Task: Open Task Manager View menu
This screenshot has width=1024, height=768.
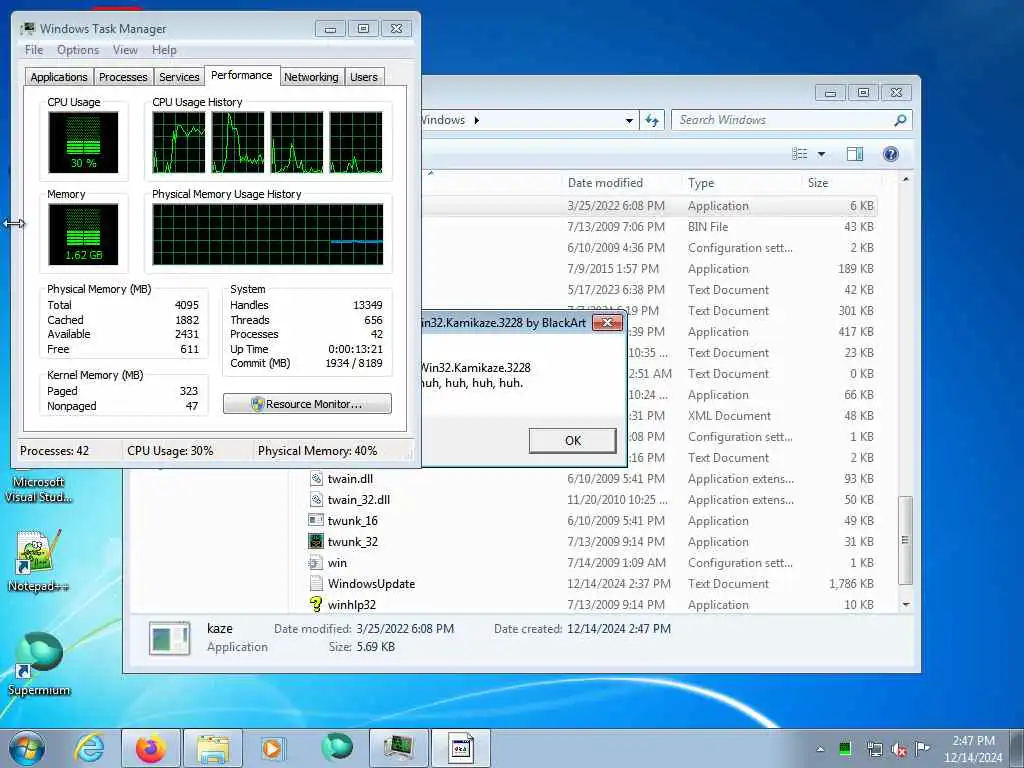Action: pos(125,50)
